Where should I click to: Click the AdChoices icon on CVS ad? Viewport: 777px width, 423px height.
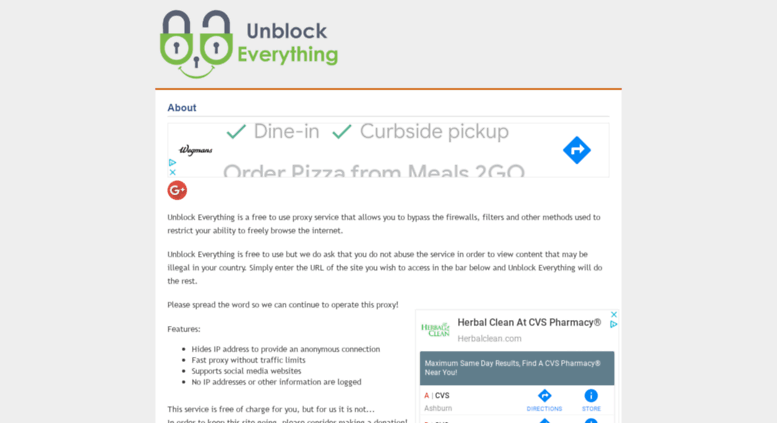coord(613,324)
